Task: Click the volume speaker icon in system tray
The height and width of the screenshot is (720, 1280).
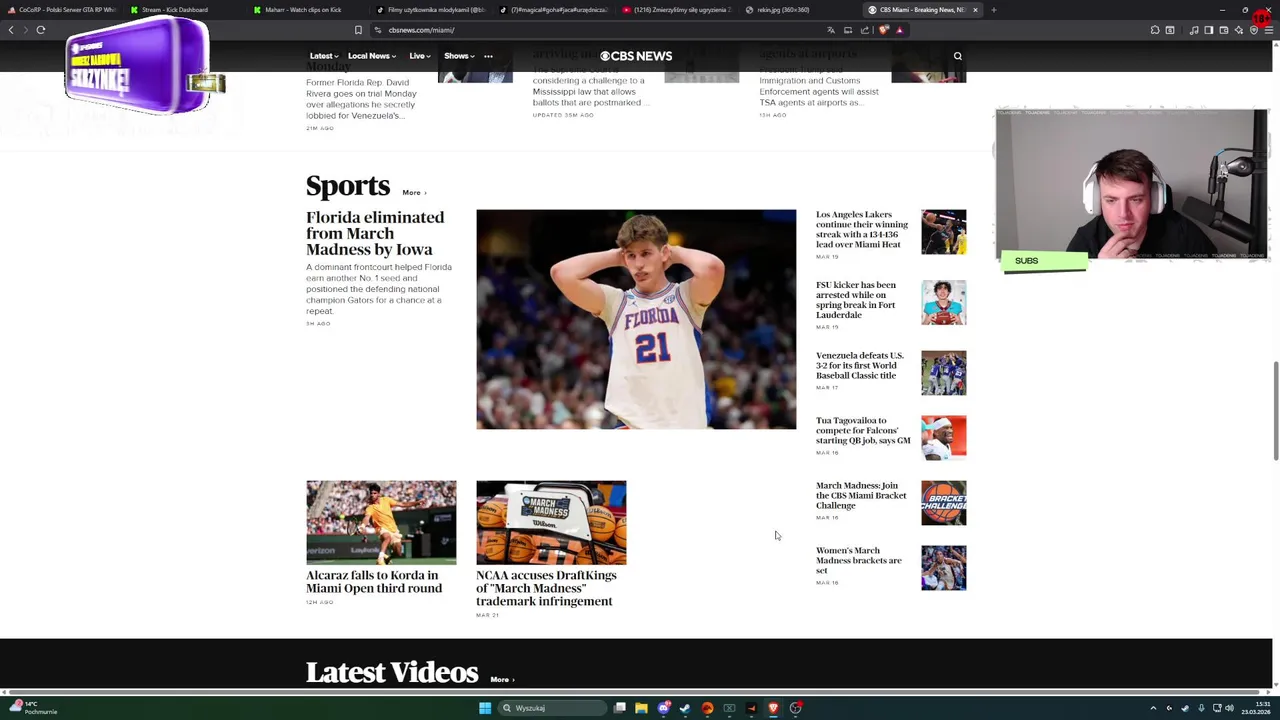Action: [x=1229, y=708]
